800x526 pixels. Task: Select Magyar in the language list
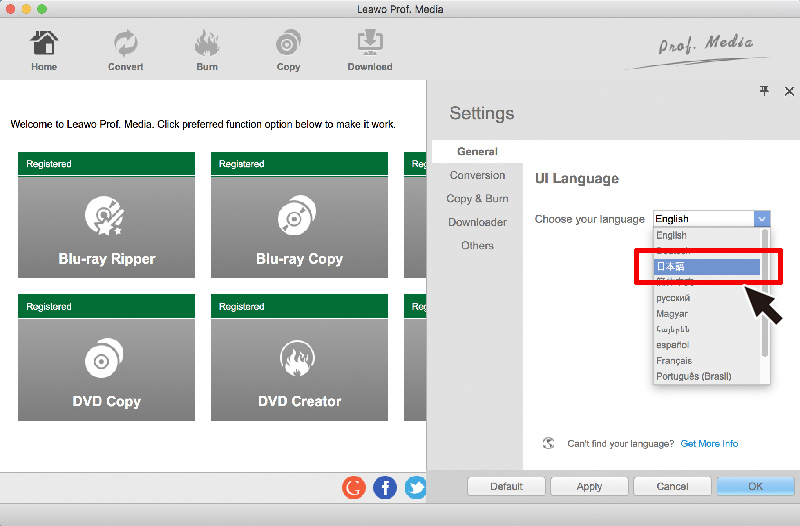click(707, 314)
